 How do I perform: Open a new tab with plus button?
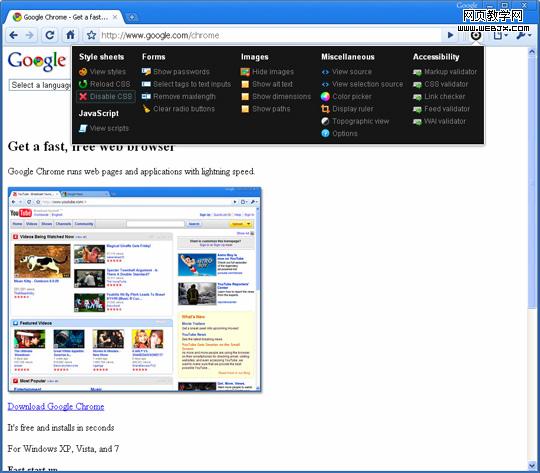(x=132, y=17)
